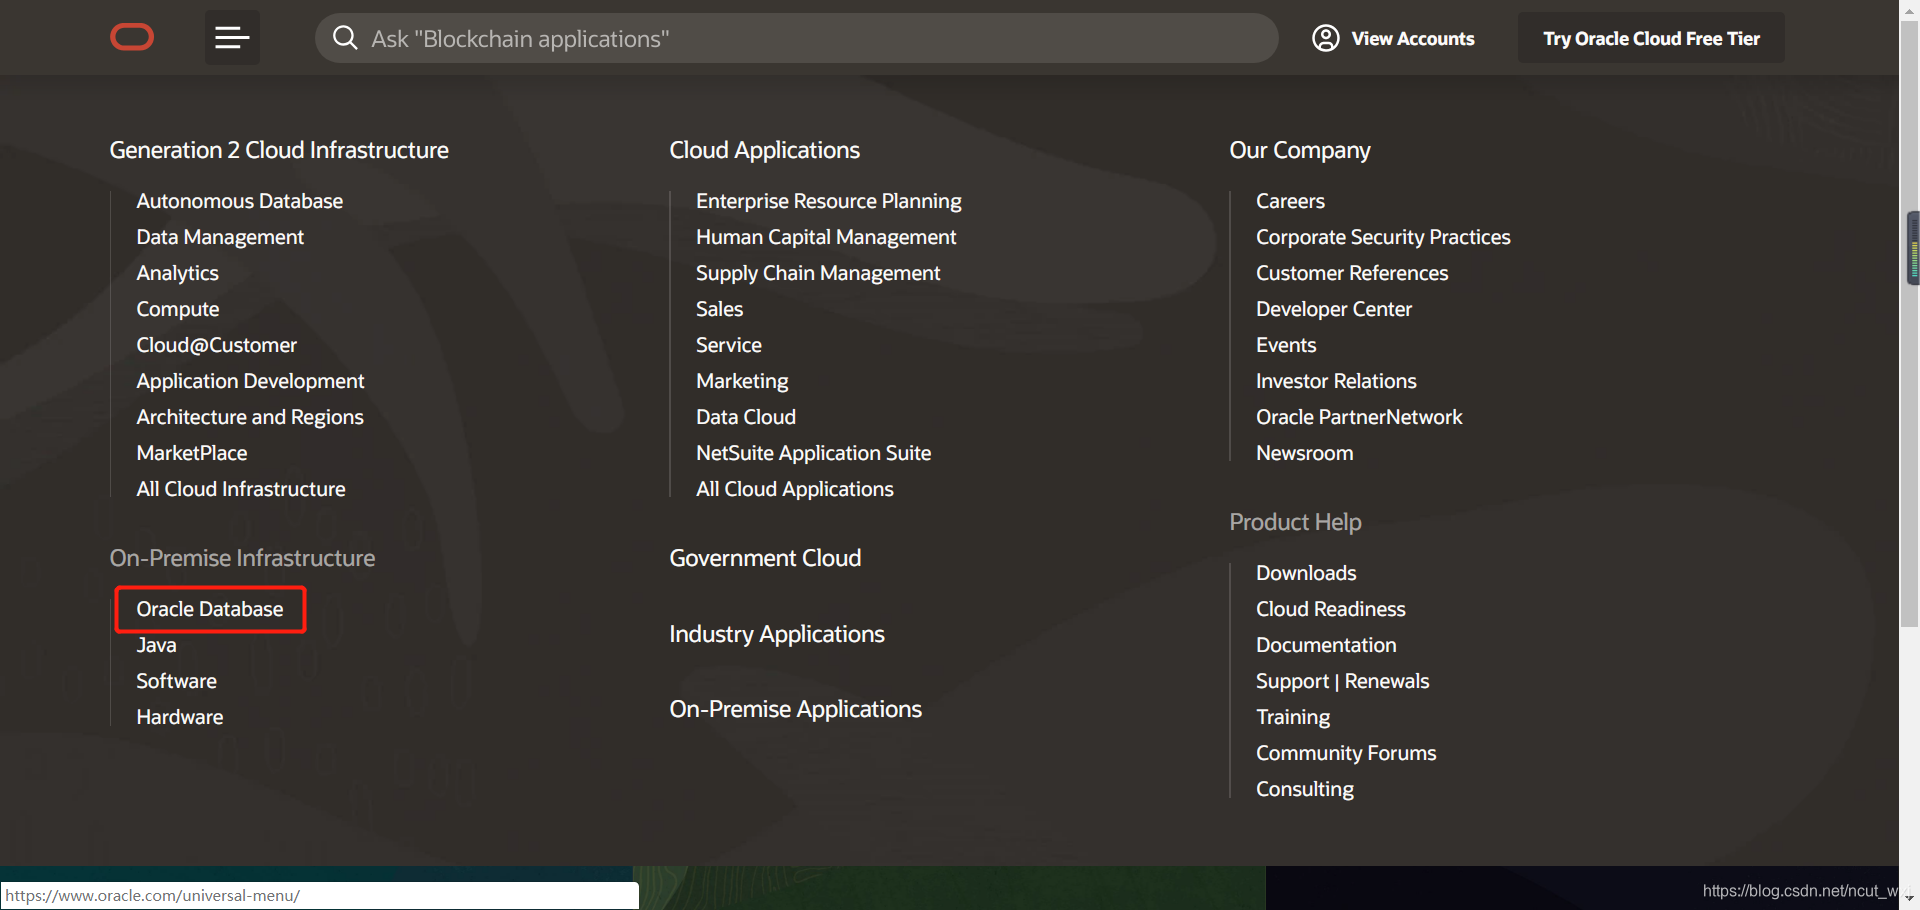
Task: Click the search magnifier icon
Action: tap(345, 38)
